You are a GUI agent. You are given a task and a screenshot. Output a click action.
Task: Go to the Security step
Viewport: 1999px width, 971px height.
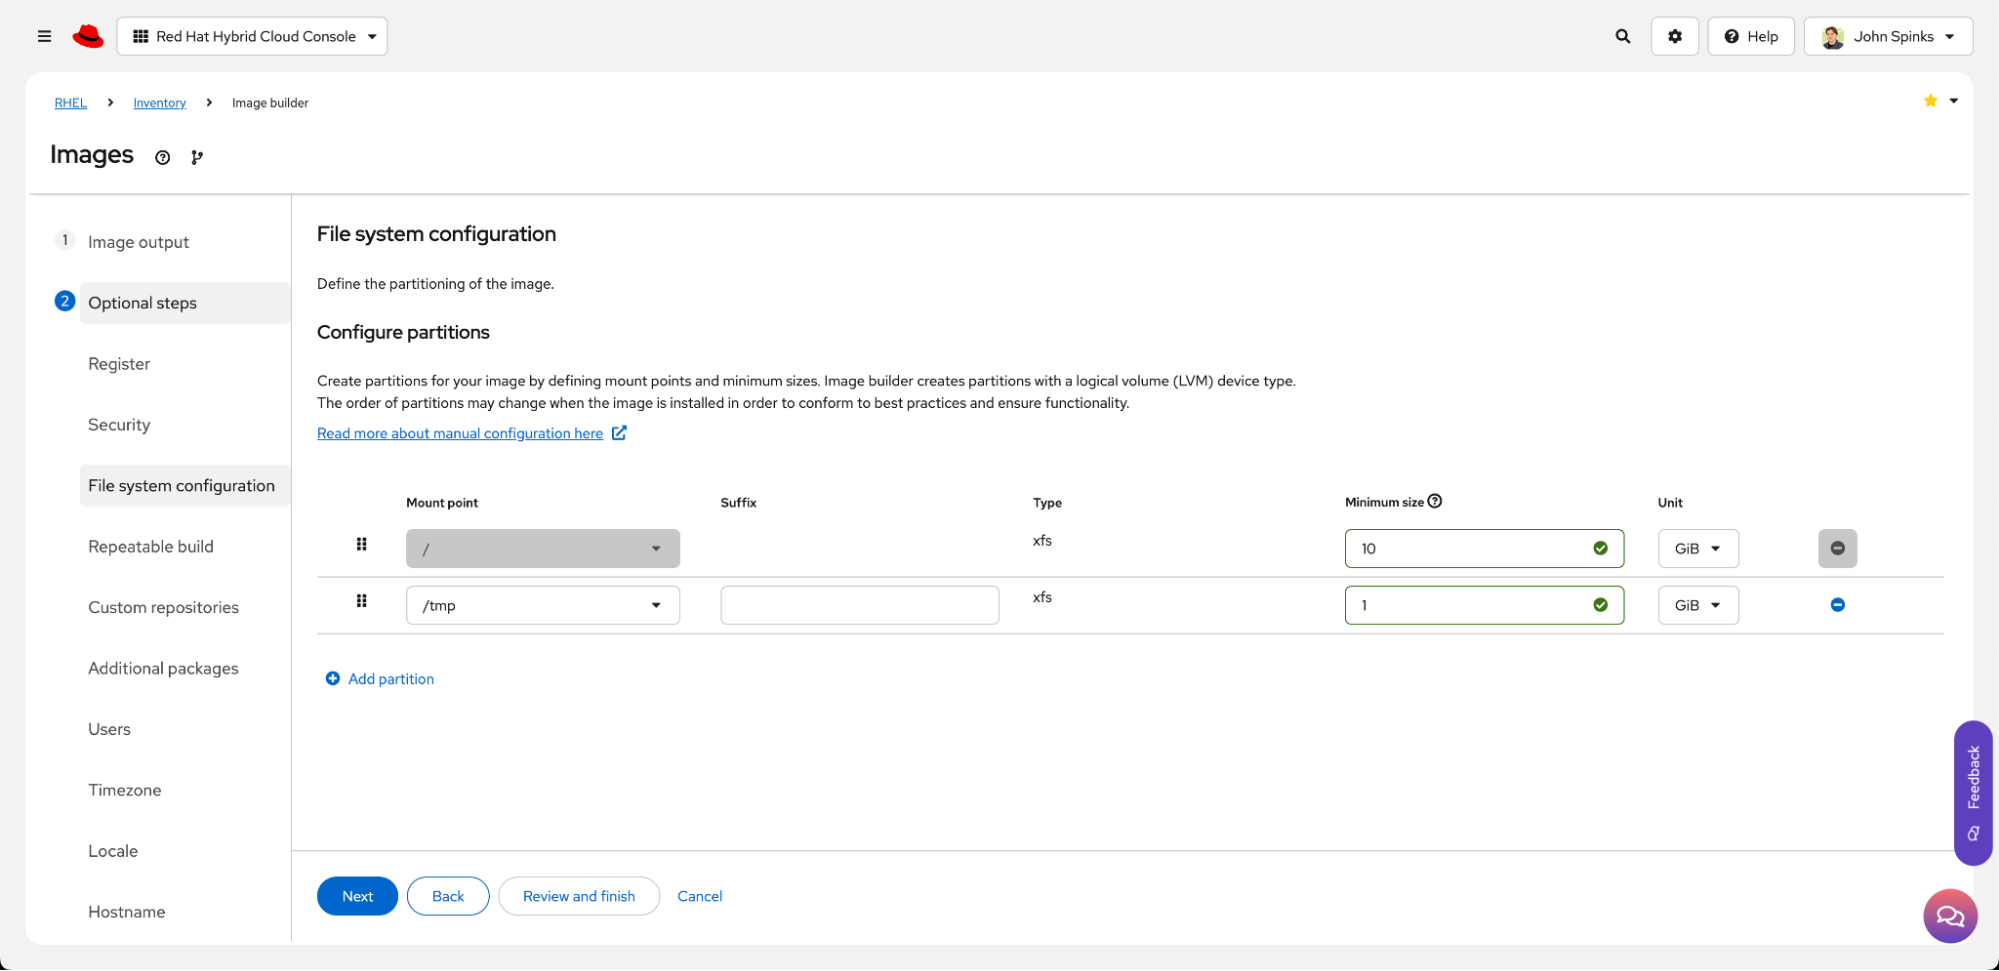tap(119, 425)
